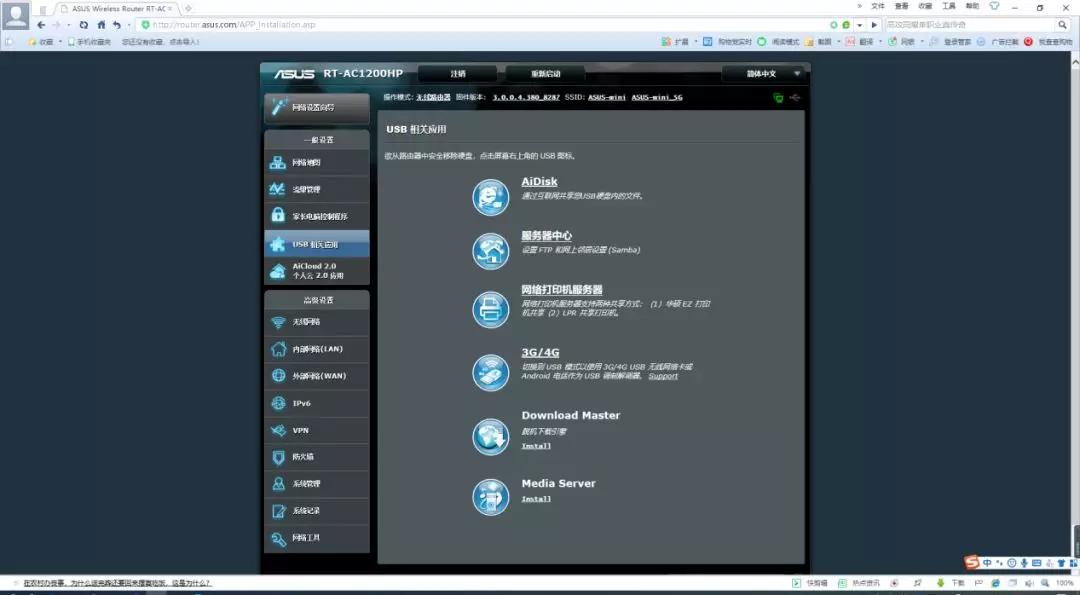The width and height of the screenshot is (1080, 595).
Task: Open traffic manager in the sidebar
Action: coord(317,189)
